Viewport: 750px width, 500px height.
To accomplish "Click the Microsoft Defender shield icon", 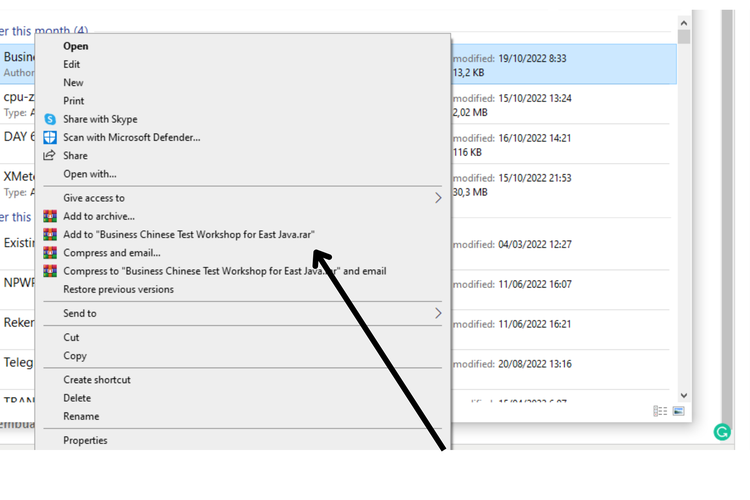I will tap(50, 137).
